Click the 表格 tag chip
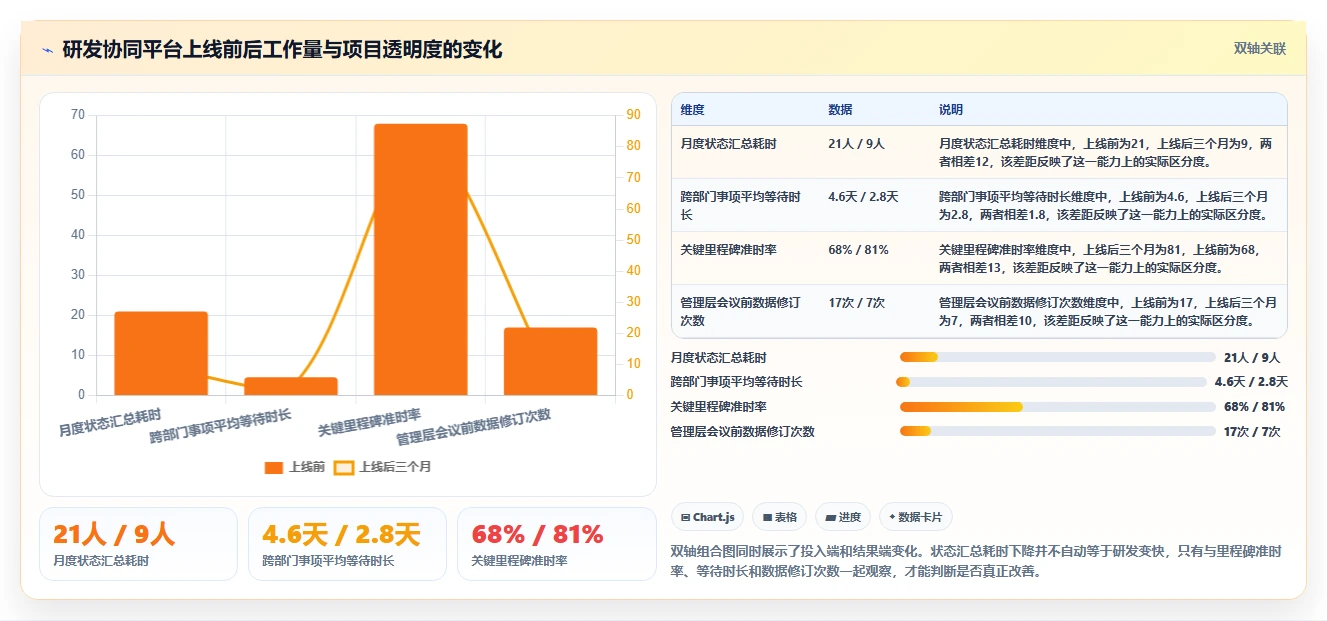Viewport: 1327px width, 621px height. 780,517
